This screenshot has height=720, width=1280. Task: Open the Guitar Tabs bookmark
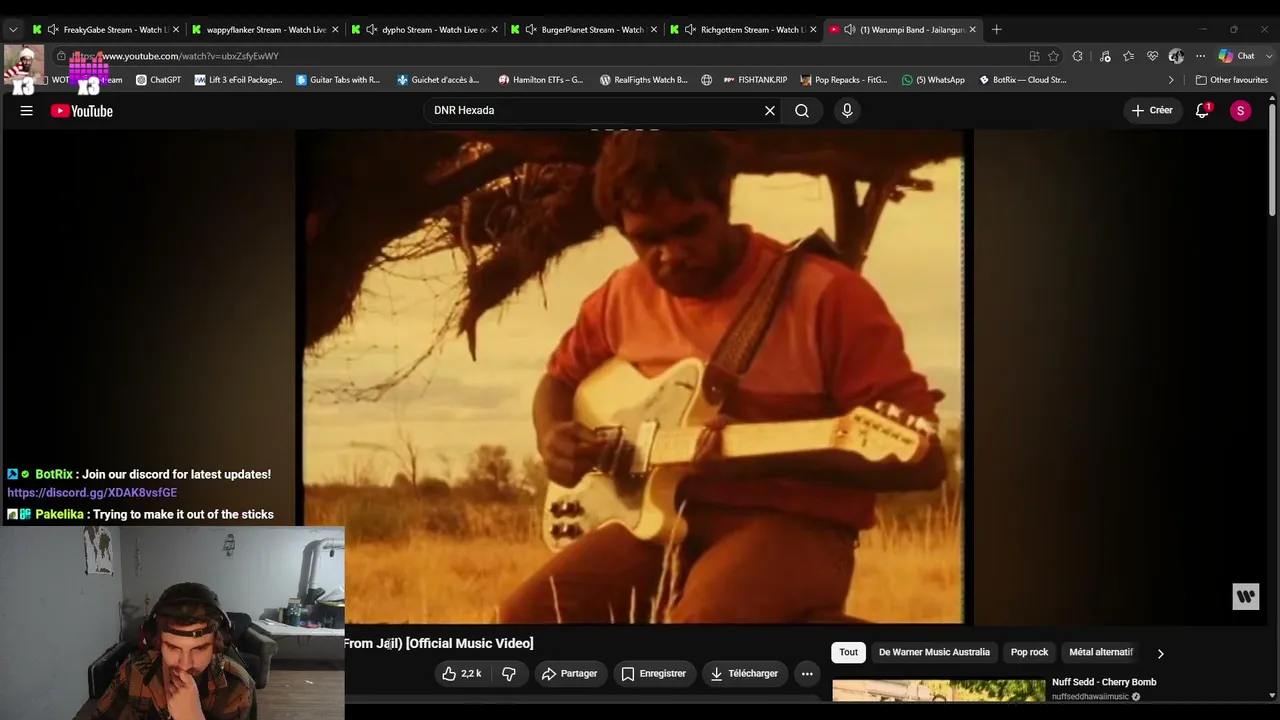(338, 80)
